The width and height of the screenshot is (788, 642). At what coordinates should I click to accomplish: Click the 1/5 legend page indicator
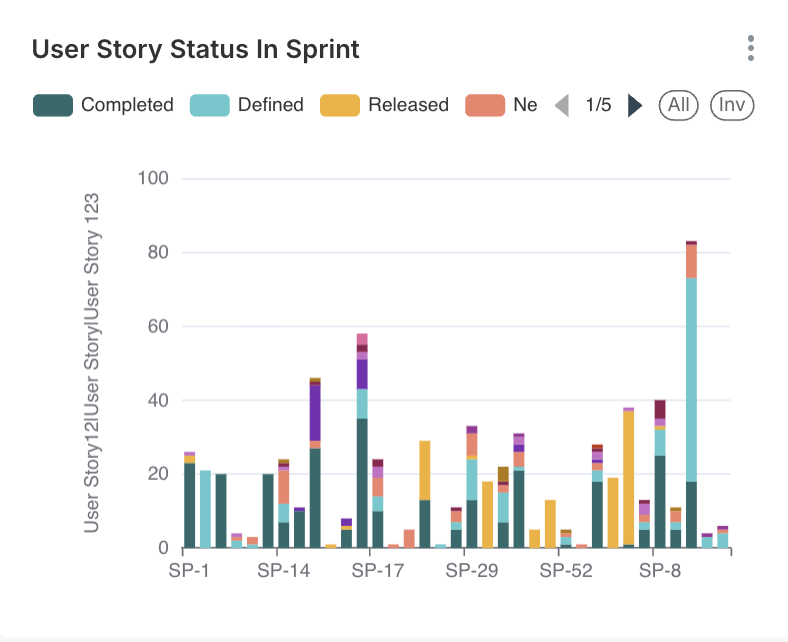(598, 105)
